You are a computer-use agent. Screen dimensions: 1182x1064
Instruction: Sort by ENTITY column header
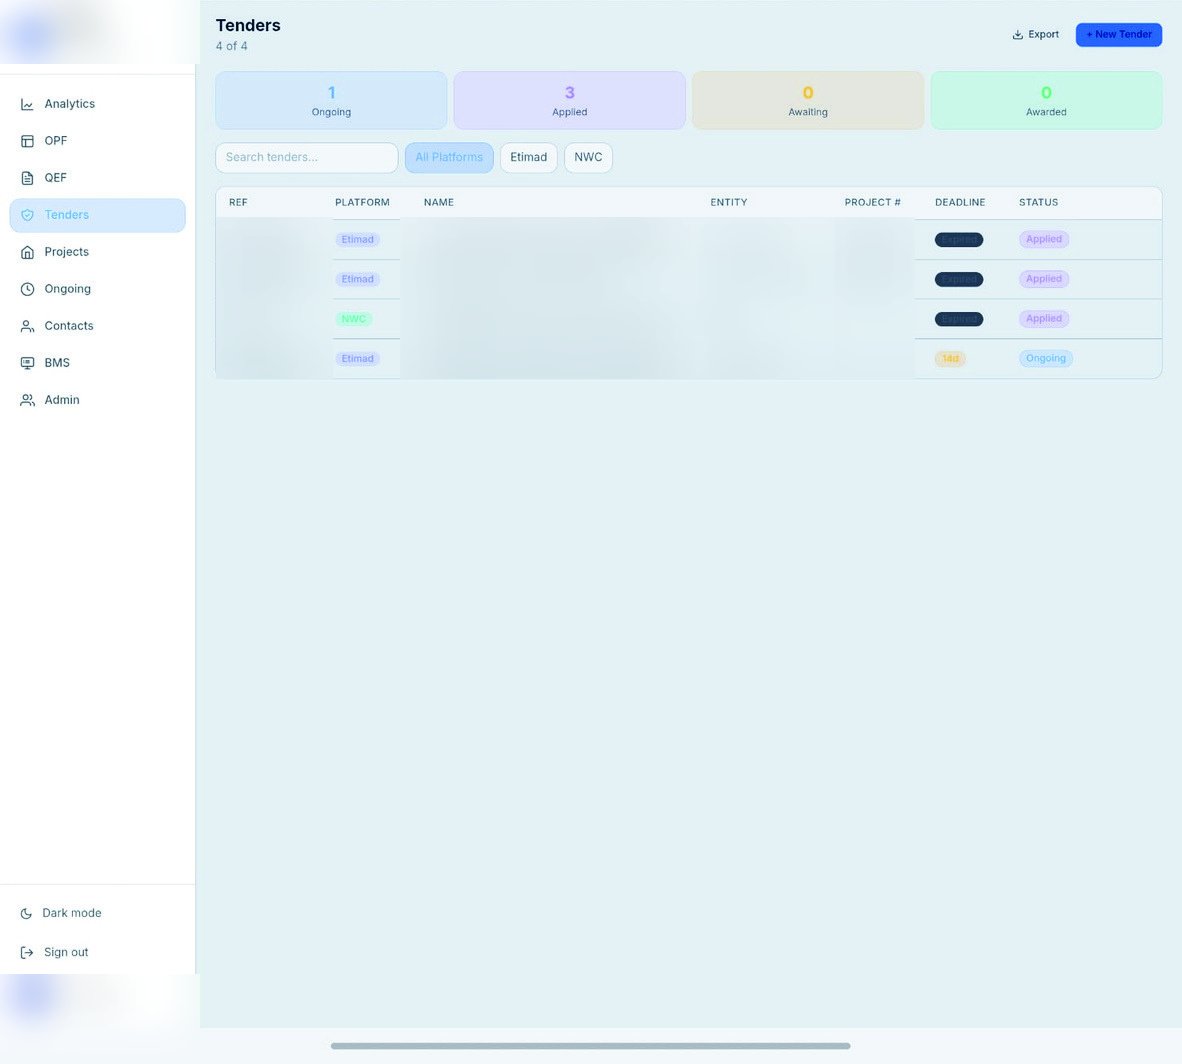click(x=729, y=203)
